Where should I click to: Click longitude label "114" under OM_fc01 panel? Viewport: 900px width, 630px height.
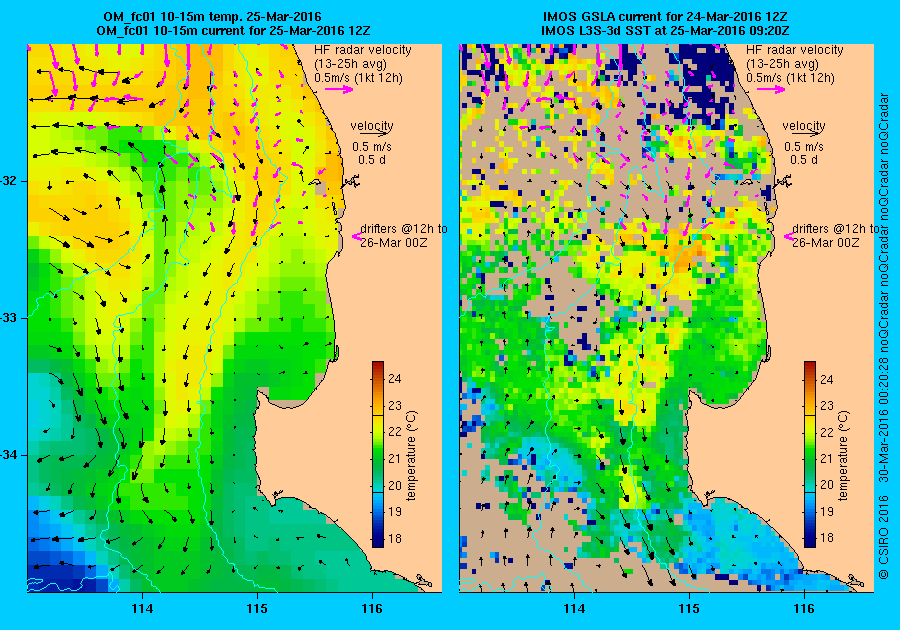pos(142,609)
